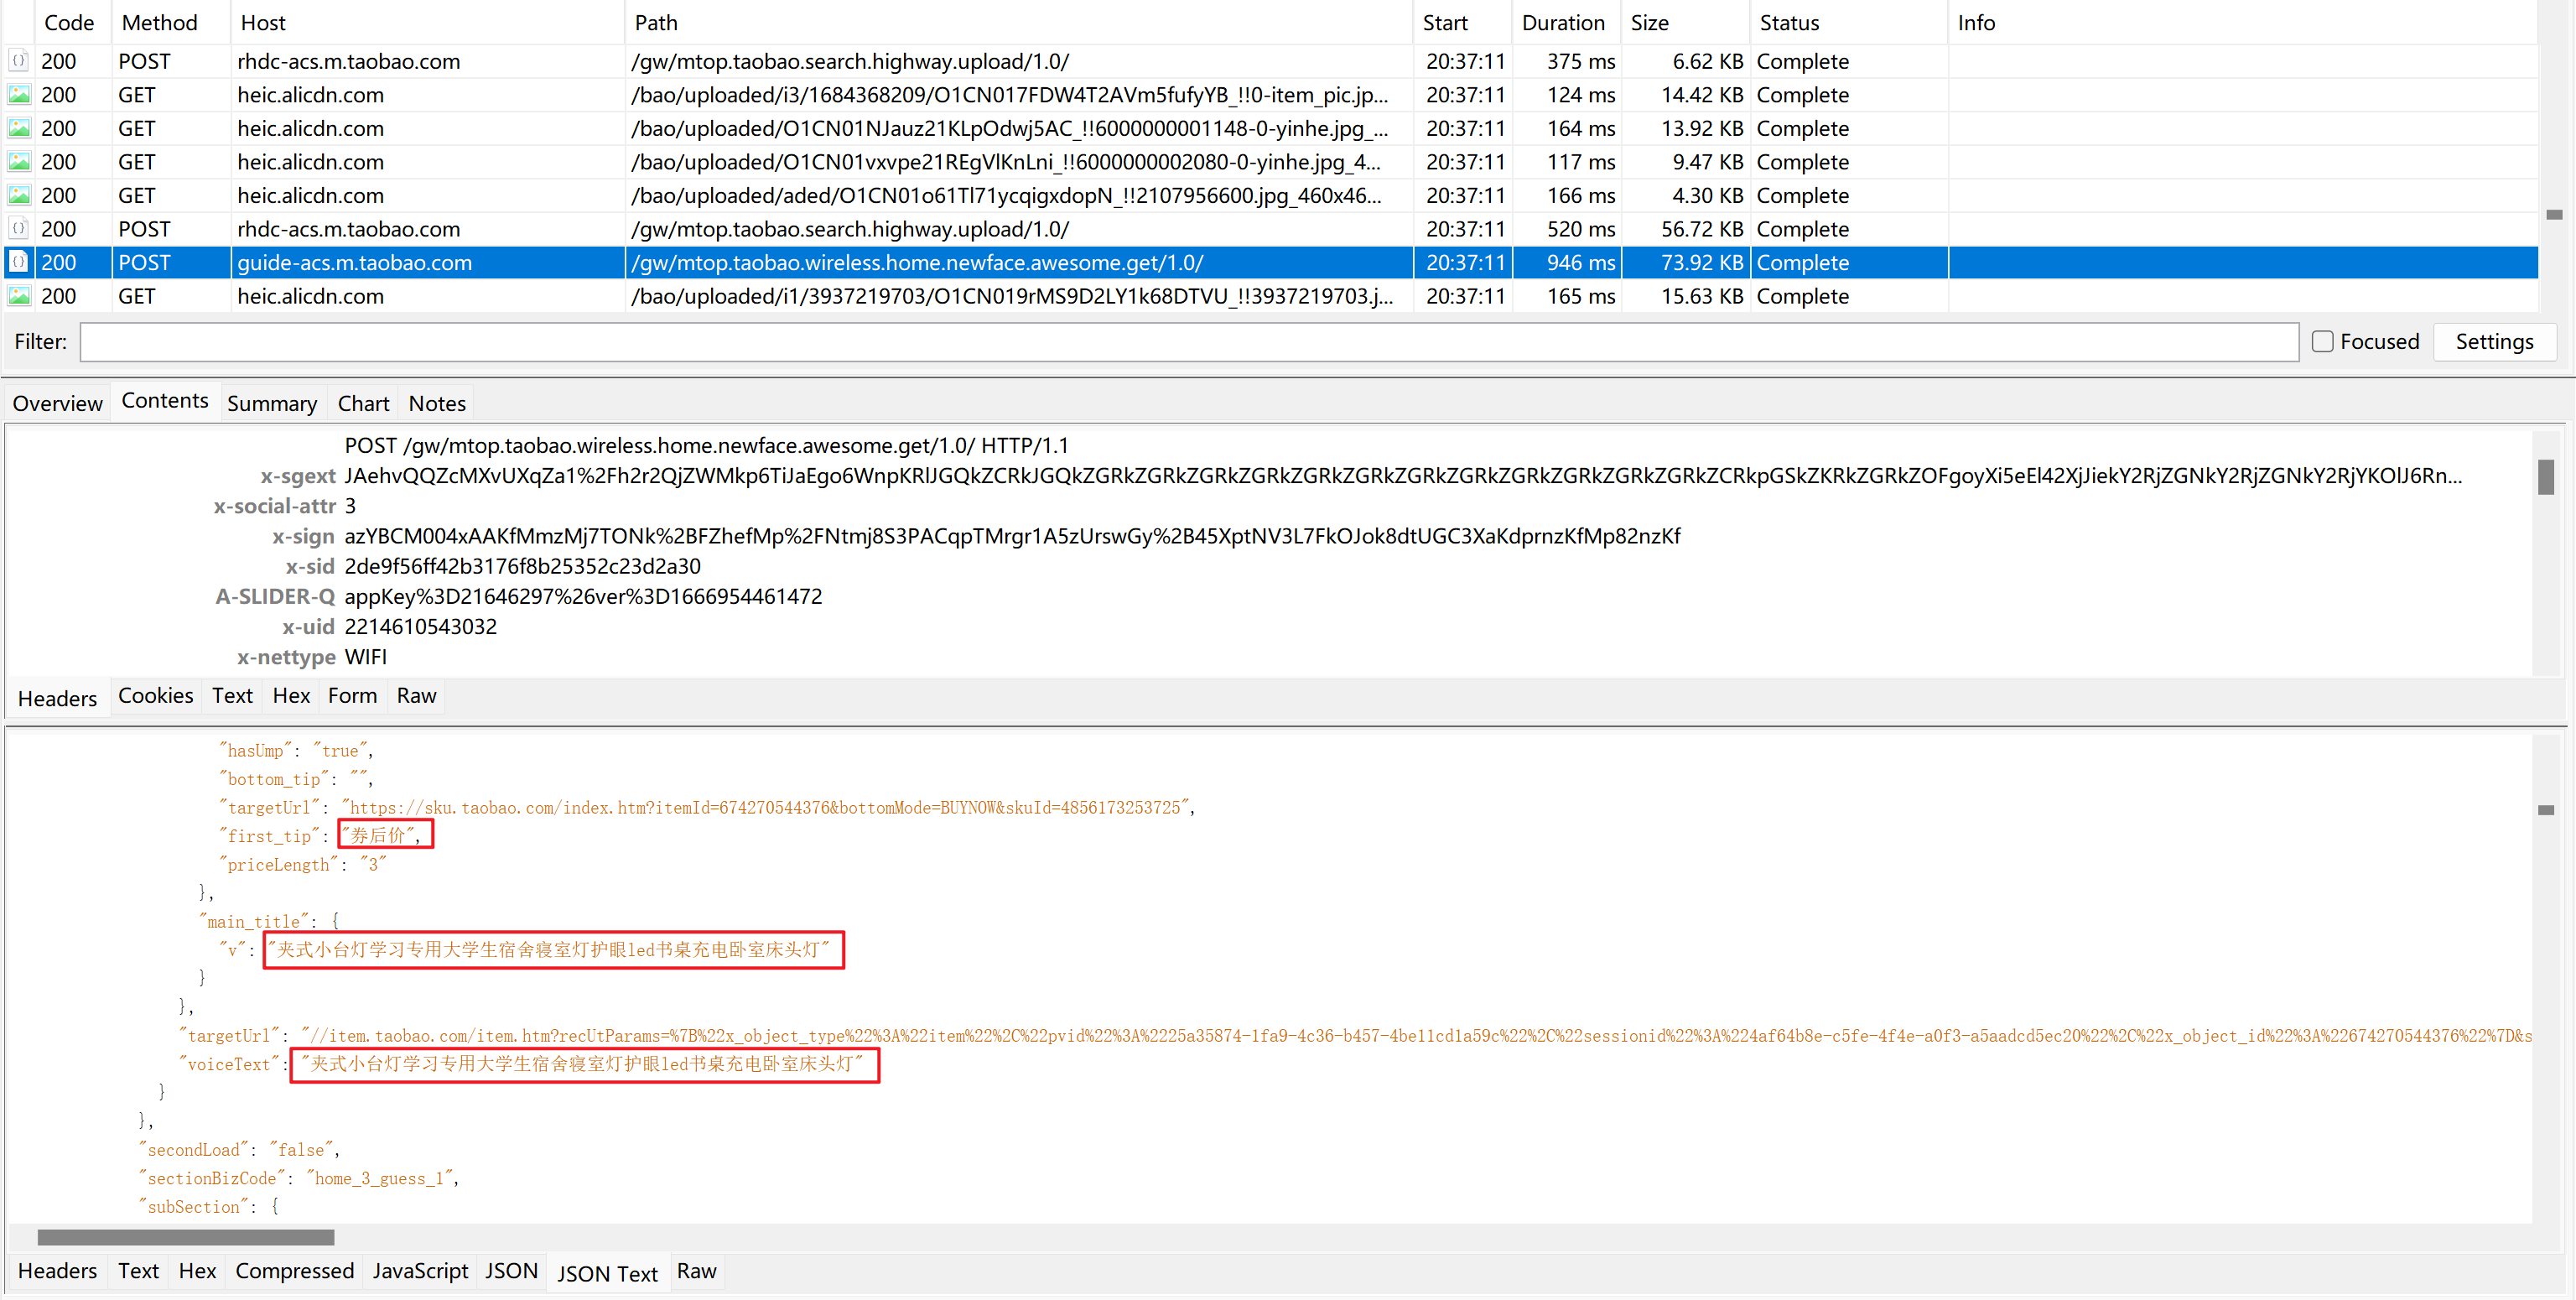
Task: Click the response body vertical scrollbar thumb
Action: 2546,810
